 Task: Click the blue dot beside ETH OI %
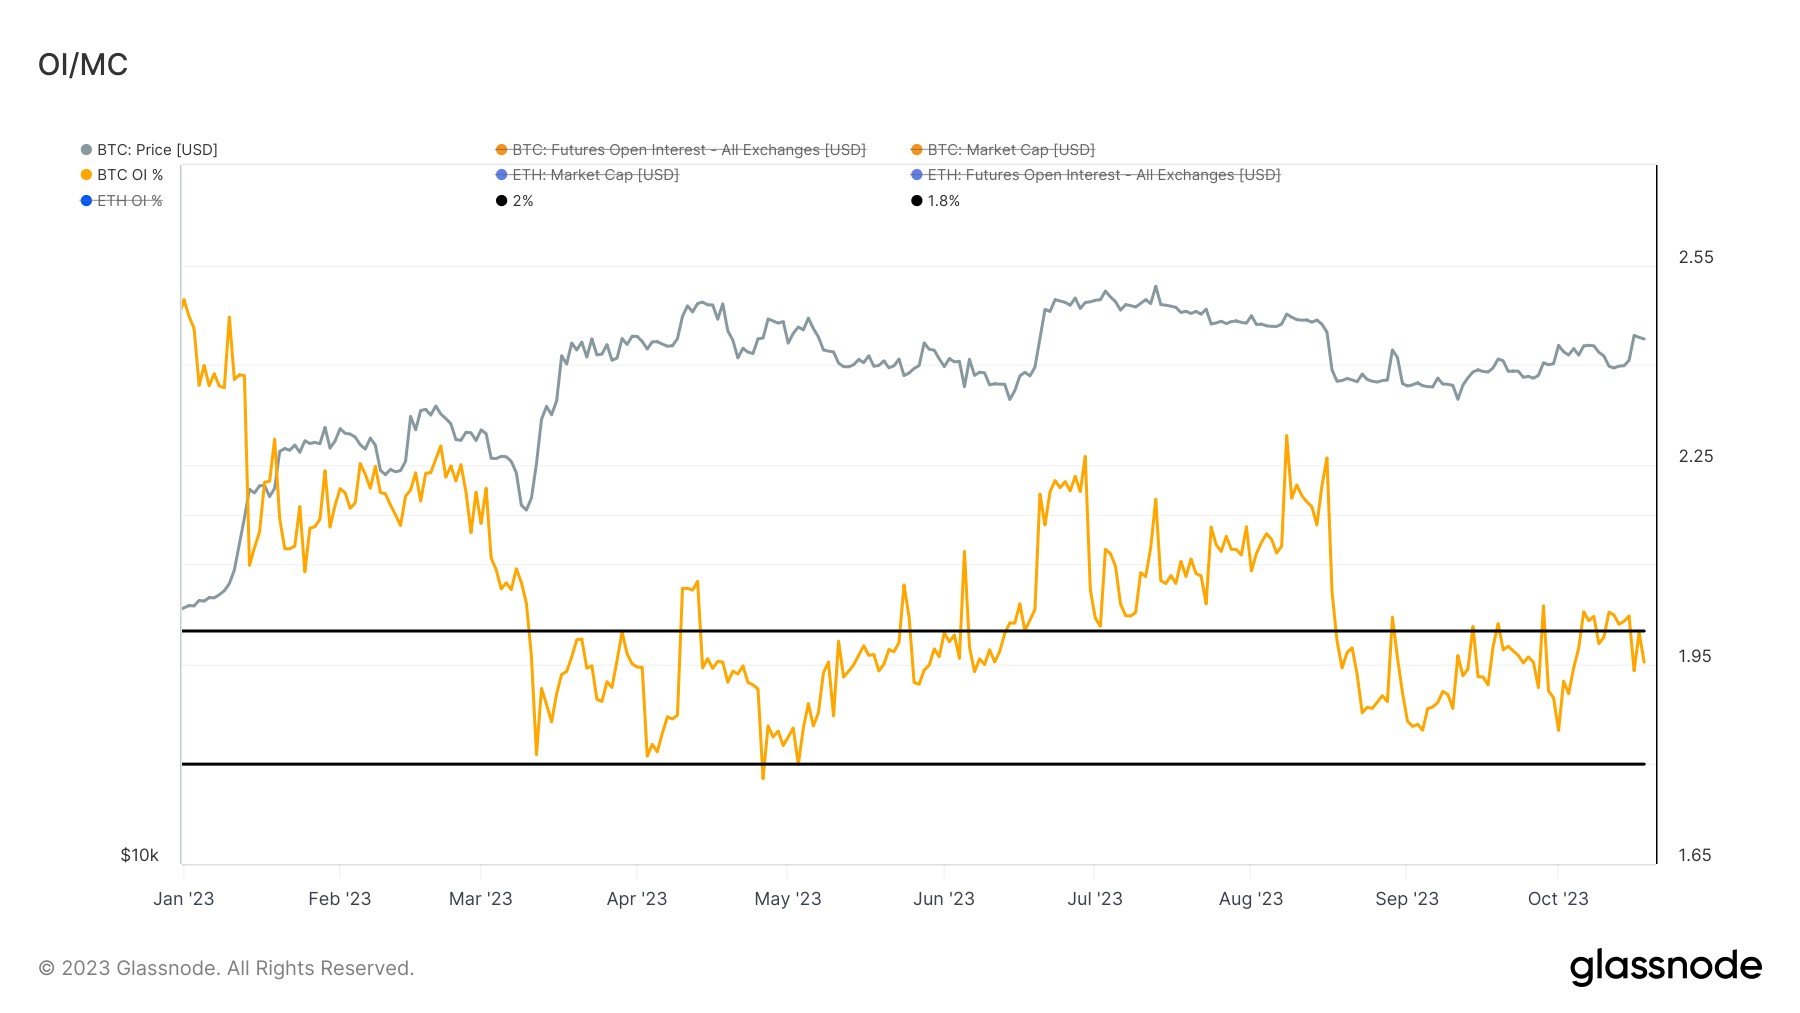(86, 201)
